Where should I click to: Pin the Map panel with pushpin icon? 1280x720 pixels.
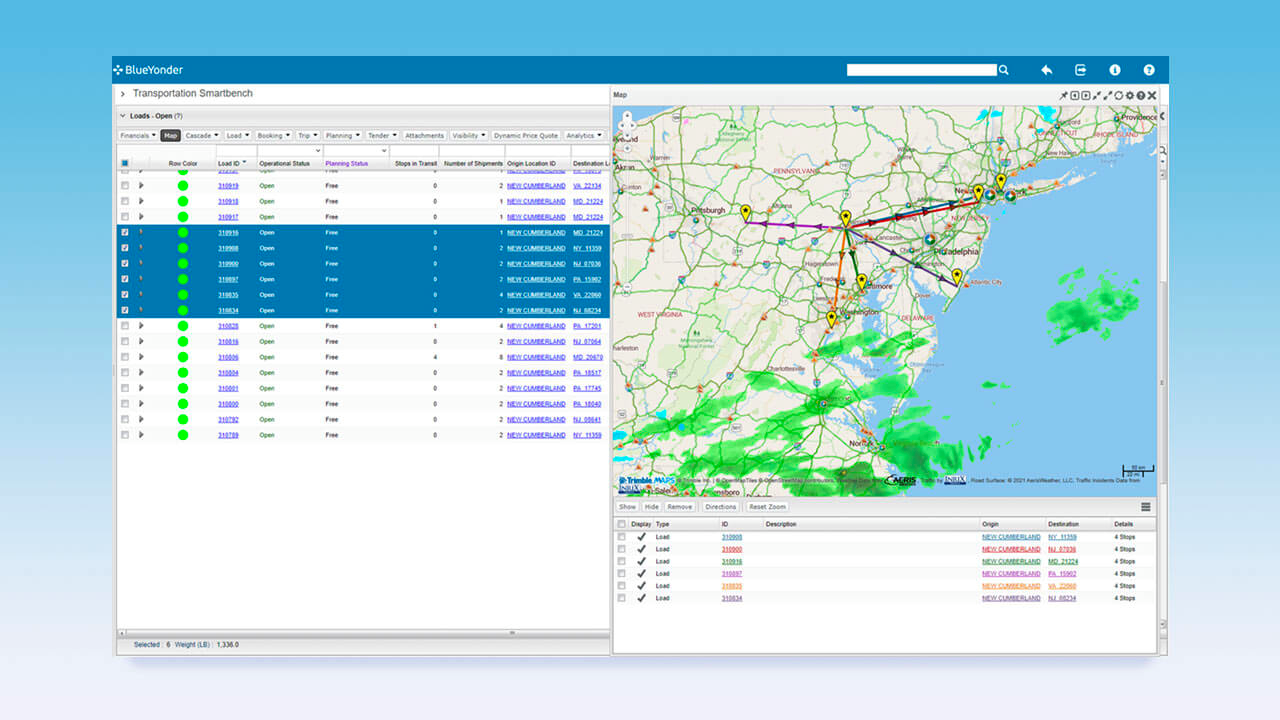[x=1064, y=95]
